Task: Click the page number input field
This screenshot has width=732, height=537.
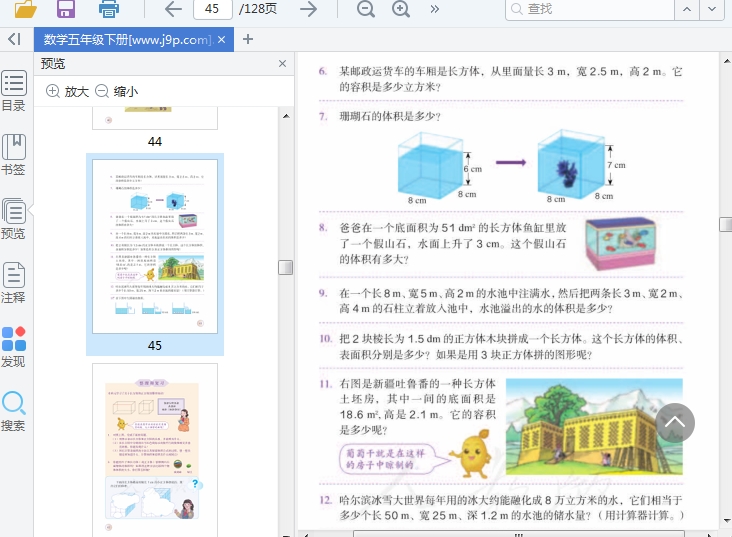Action: tap(212, 9)
